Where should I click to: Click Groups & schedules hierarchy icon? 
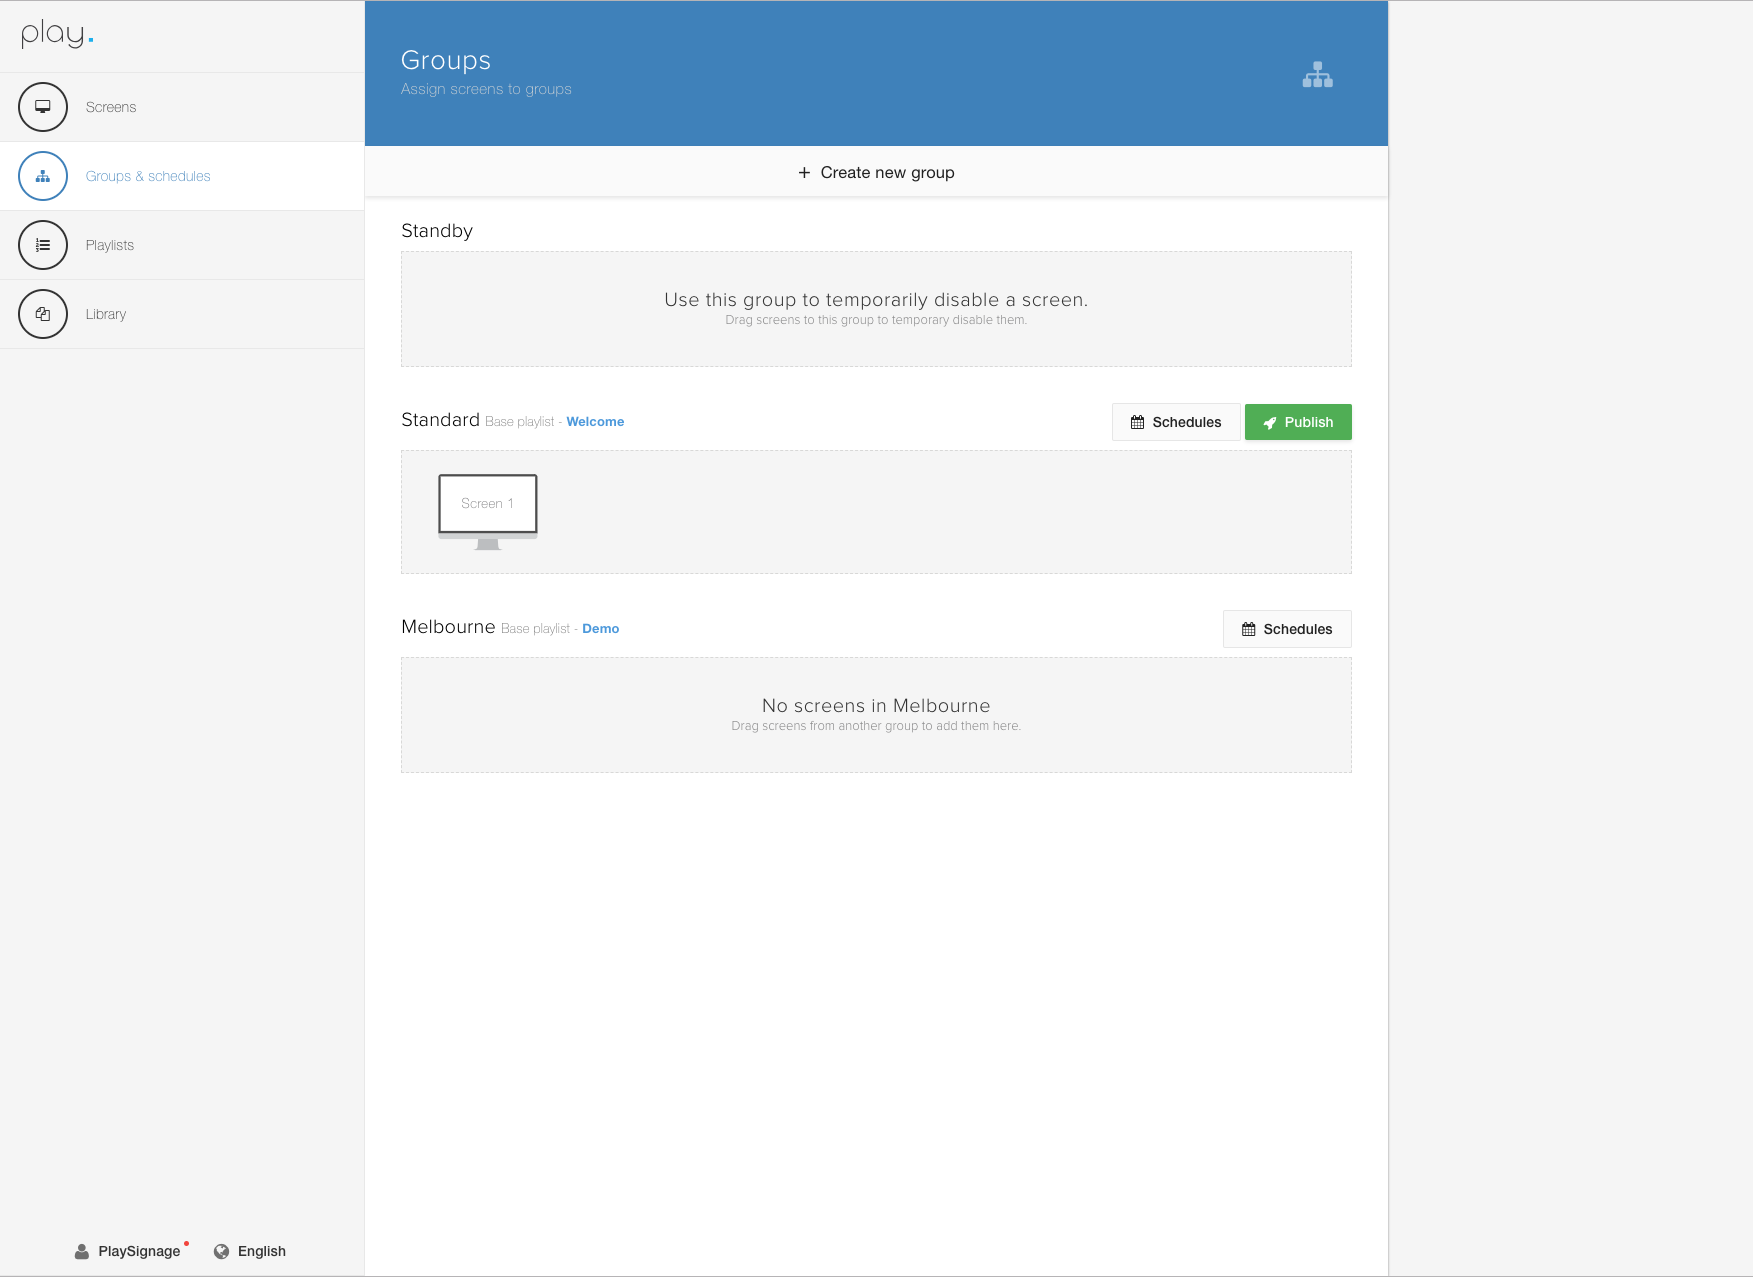click(43, 176)
